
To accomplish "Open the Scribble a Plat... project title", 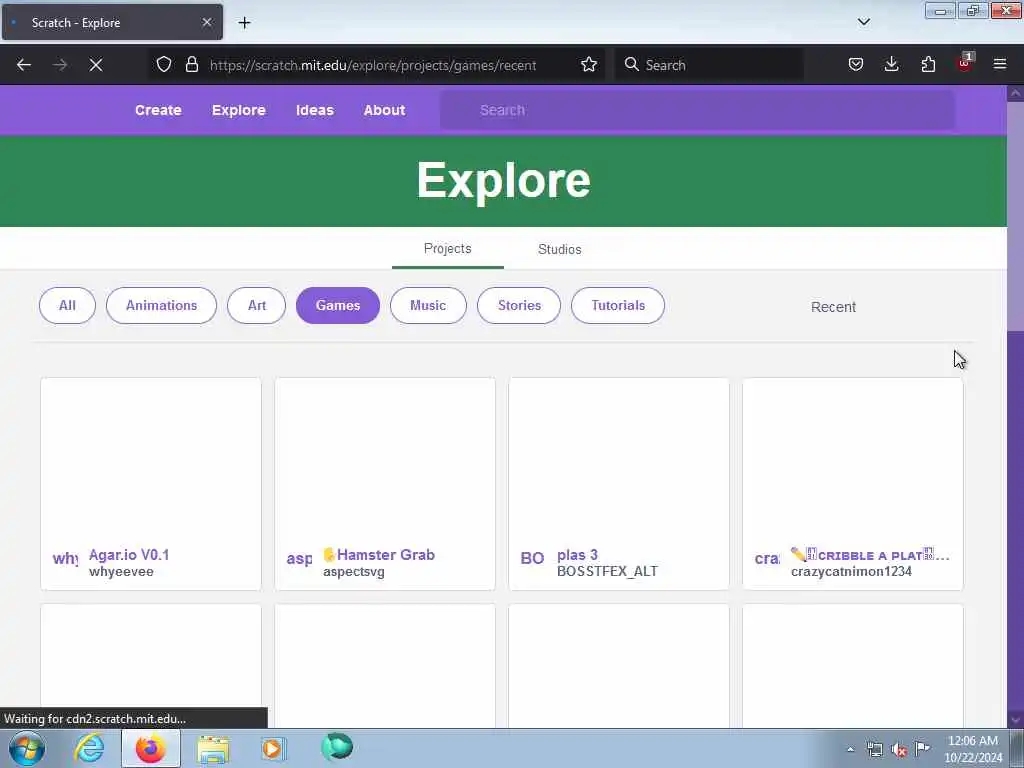I will click(x=870, y=555).
